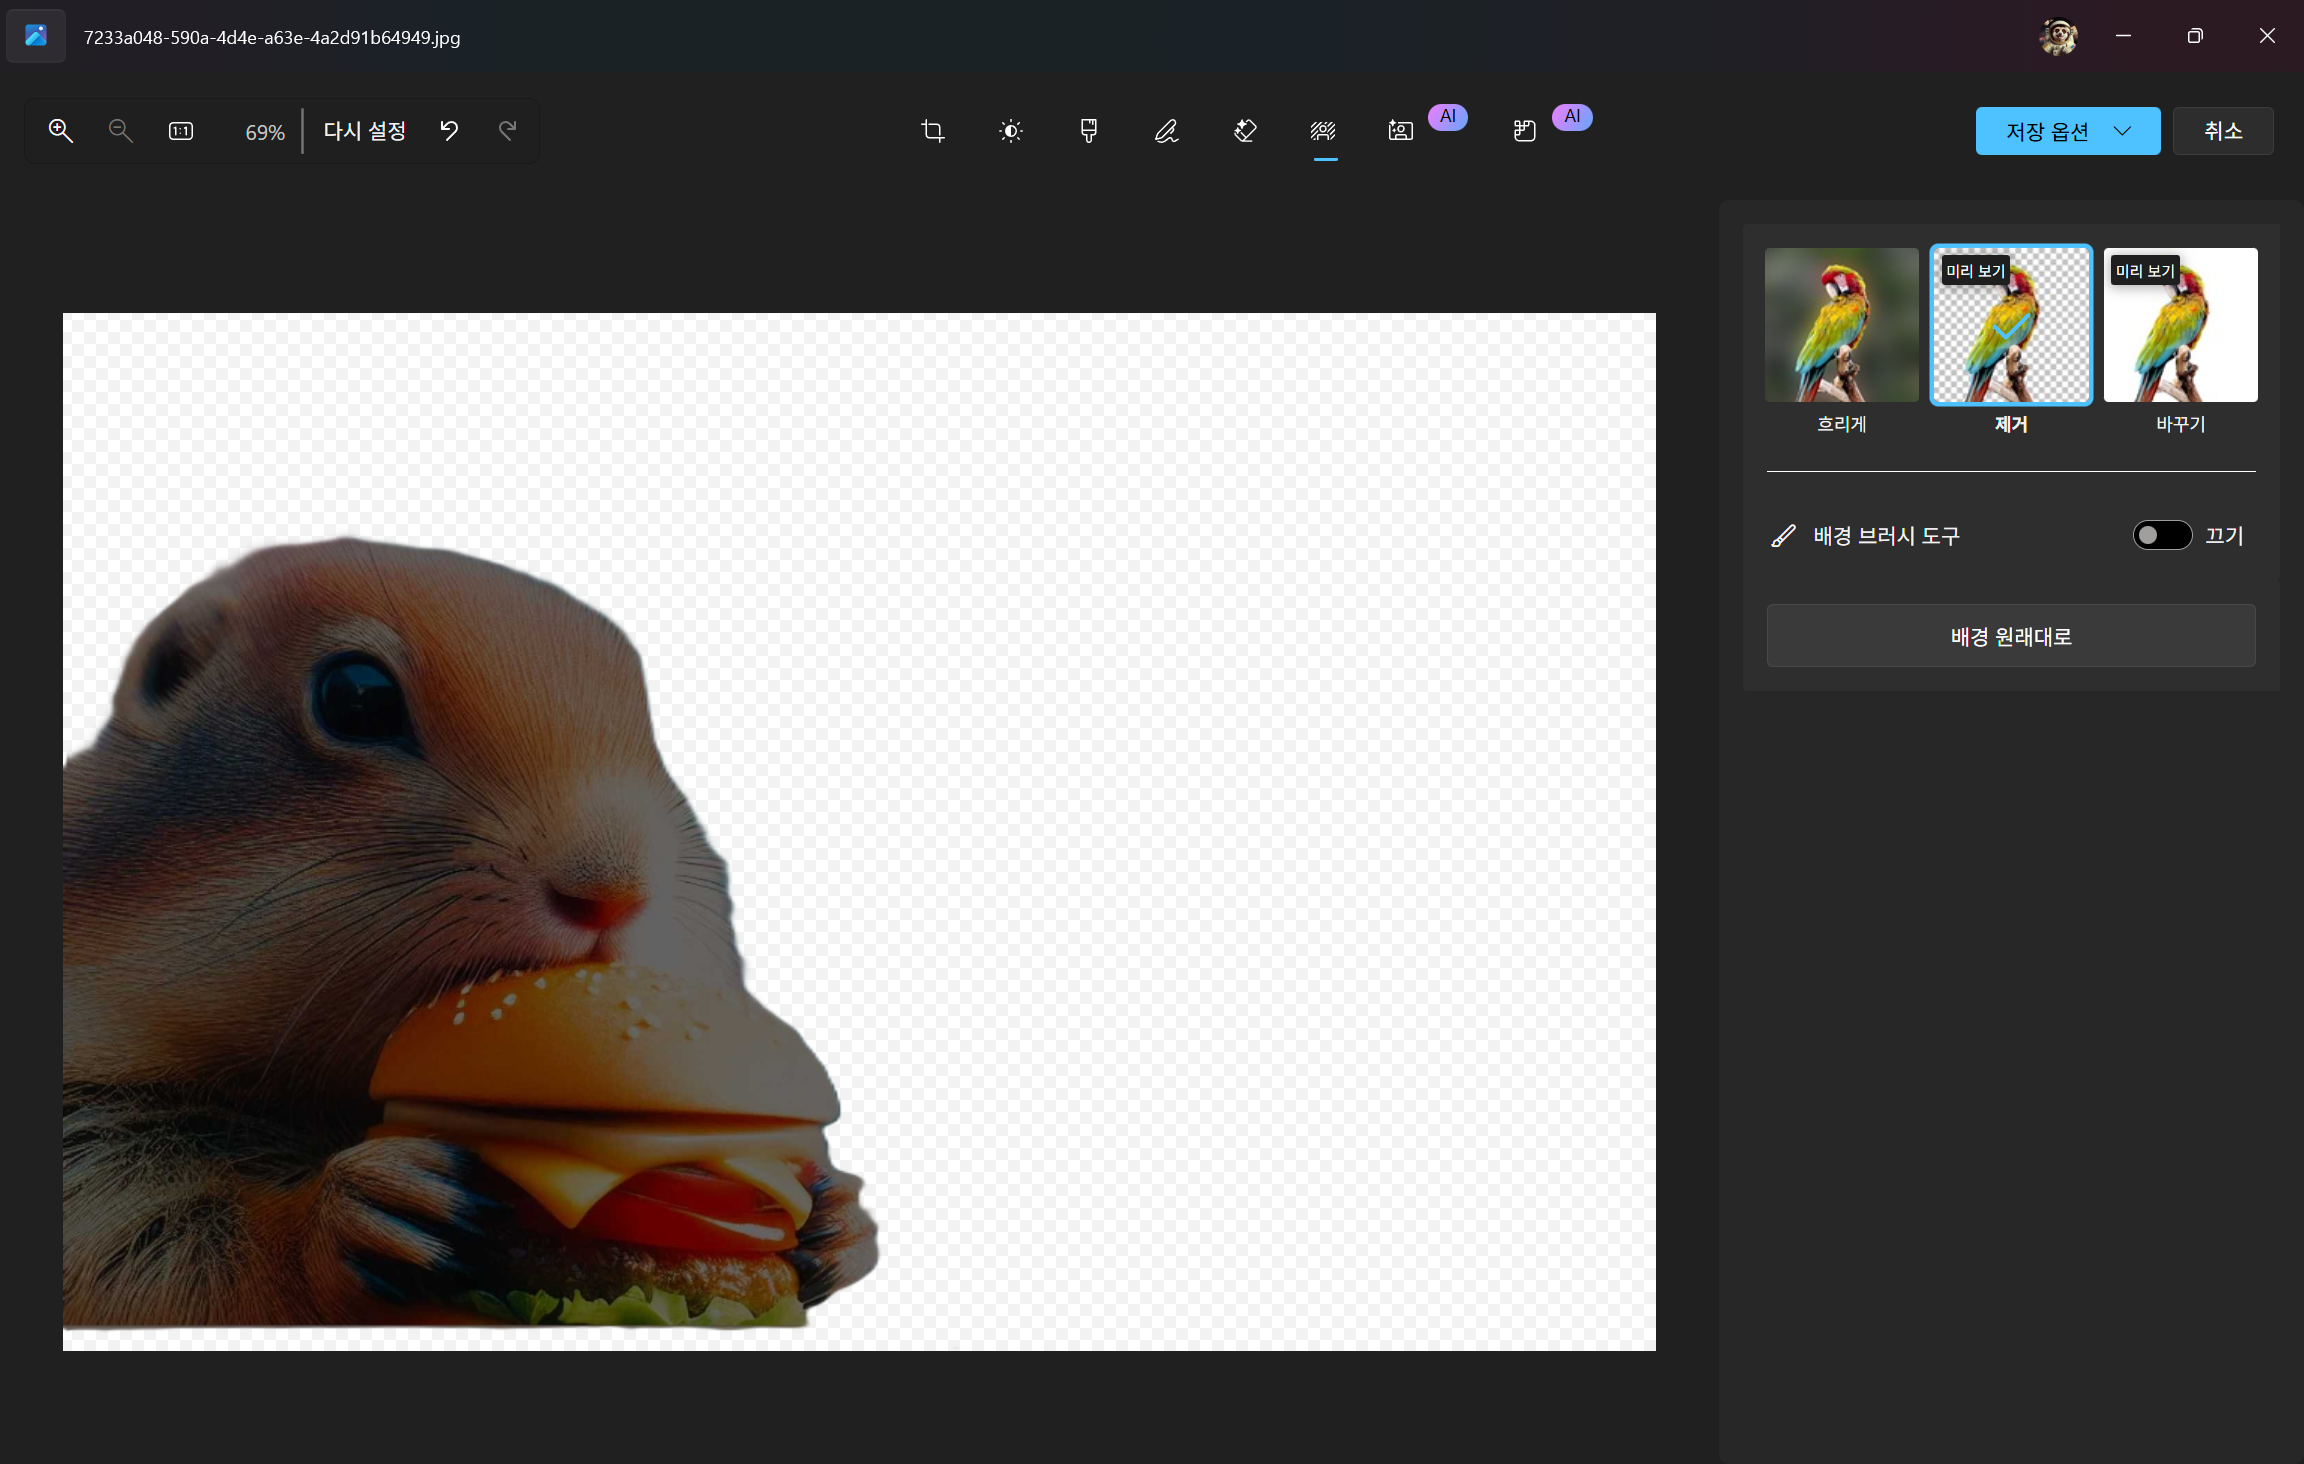The image size is (2304, 1464).
Task: Click the 취소 button
Action: [x=2222, y=131]
